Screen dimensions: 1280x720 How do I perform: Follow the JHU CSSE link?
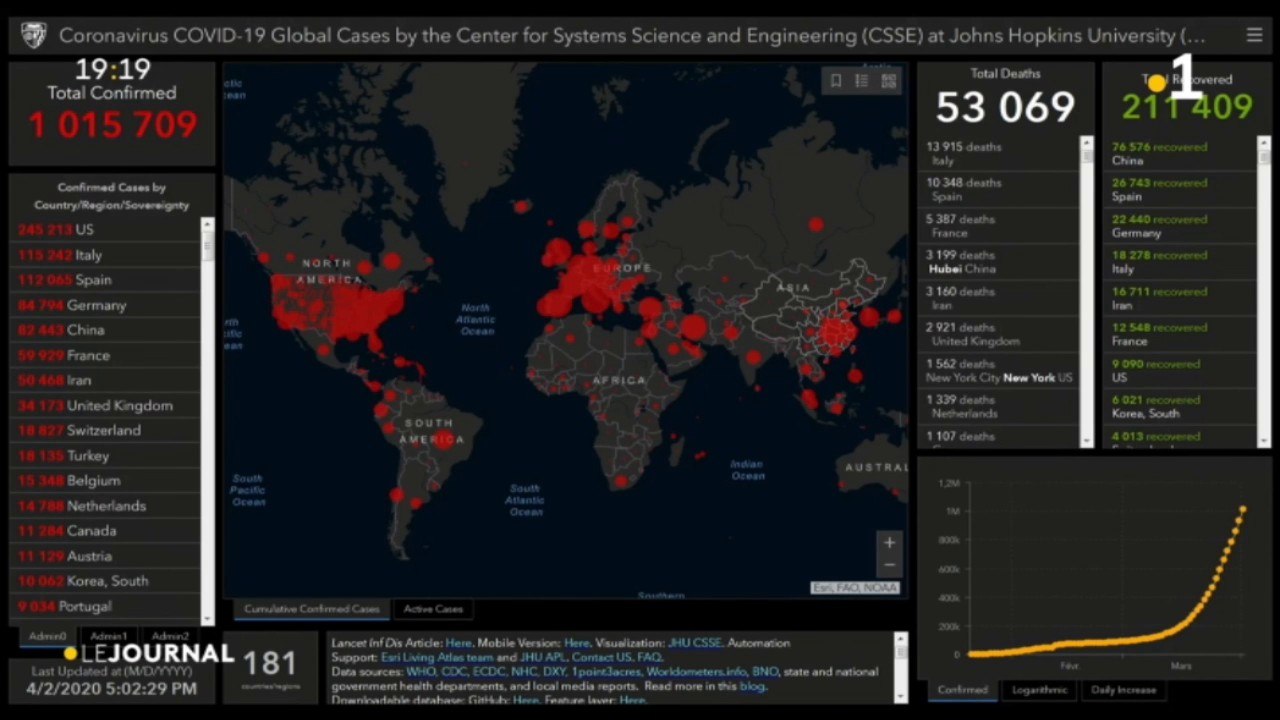point(694,643)
